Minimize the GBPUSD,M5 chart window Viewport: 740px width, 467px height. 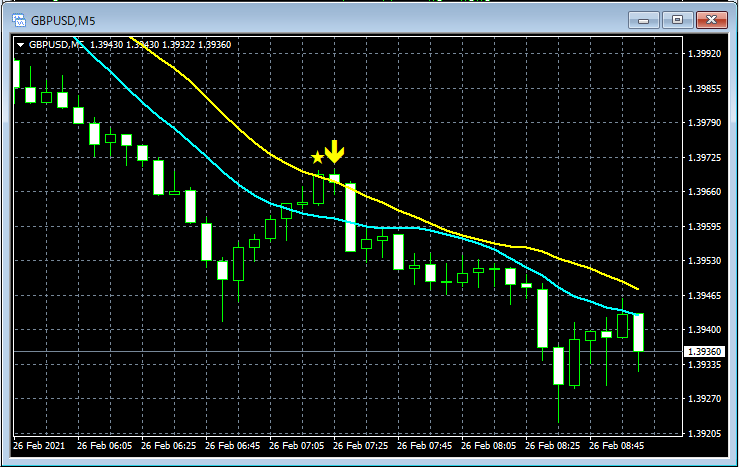tap(644, 20)
